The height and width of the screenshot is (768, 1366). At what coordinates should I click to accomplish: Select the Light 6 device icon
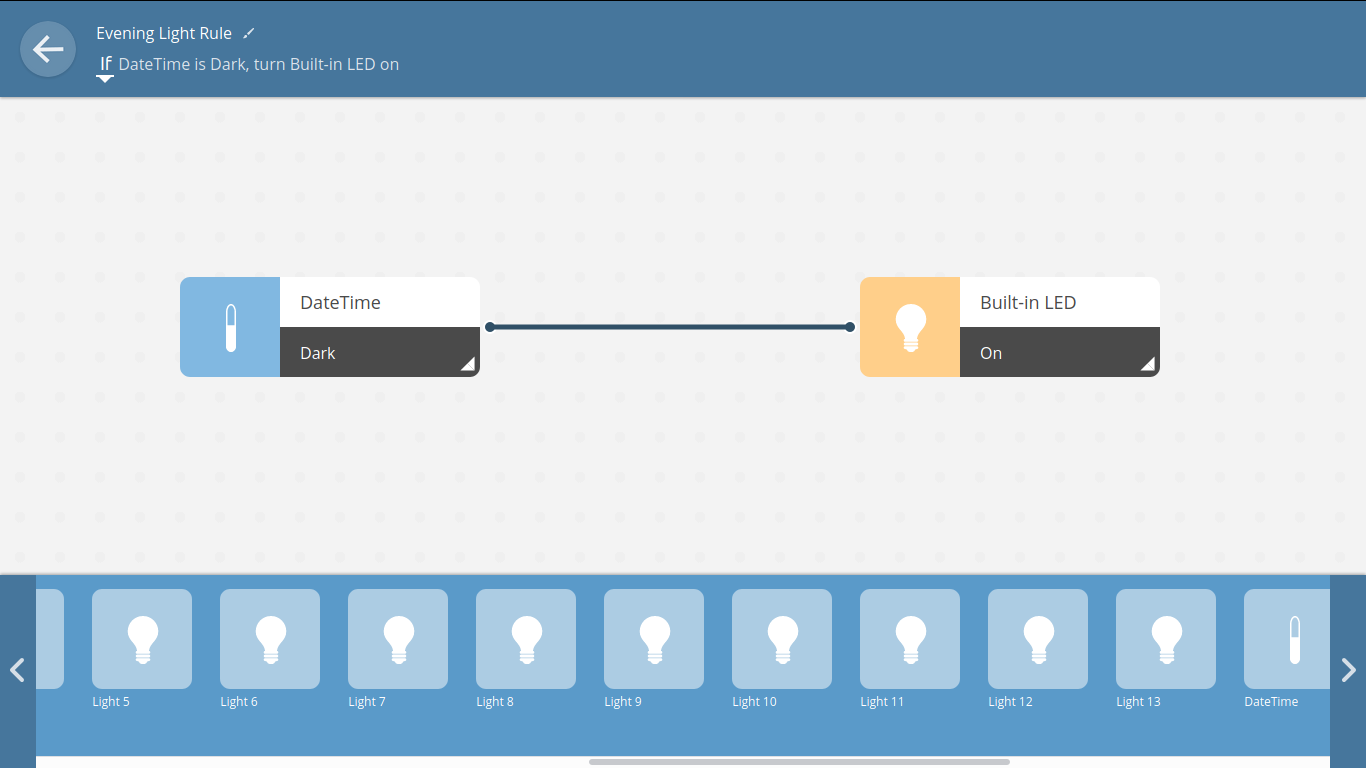click(x=269, y=639)
